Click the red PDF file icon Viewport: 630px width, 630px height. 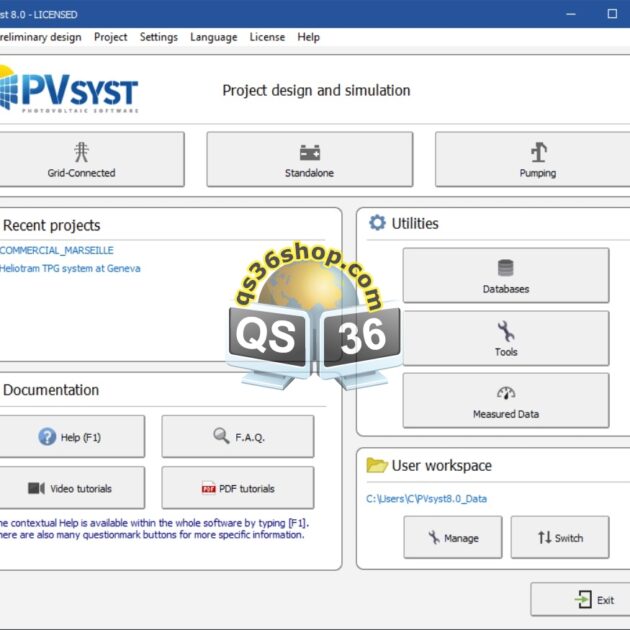tap(209, 488)
